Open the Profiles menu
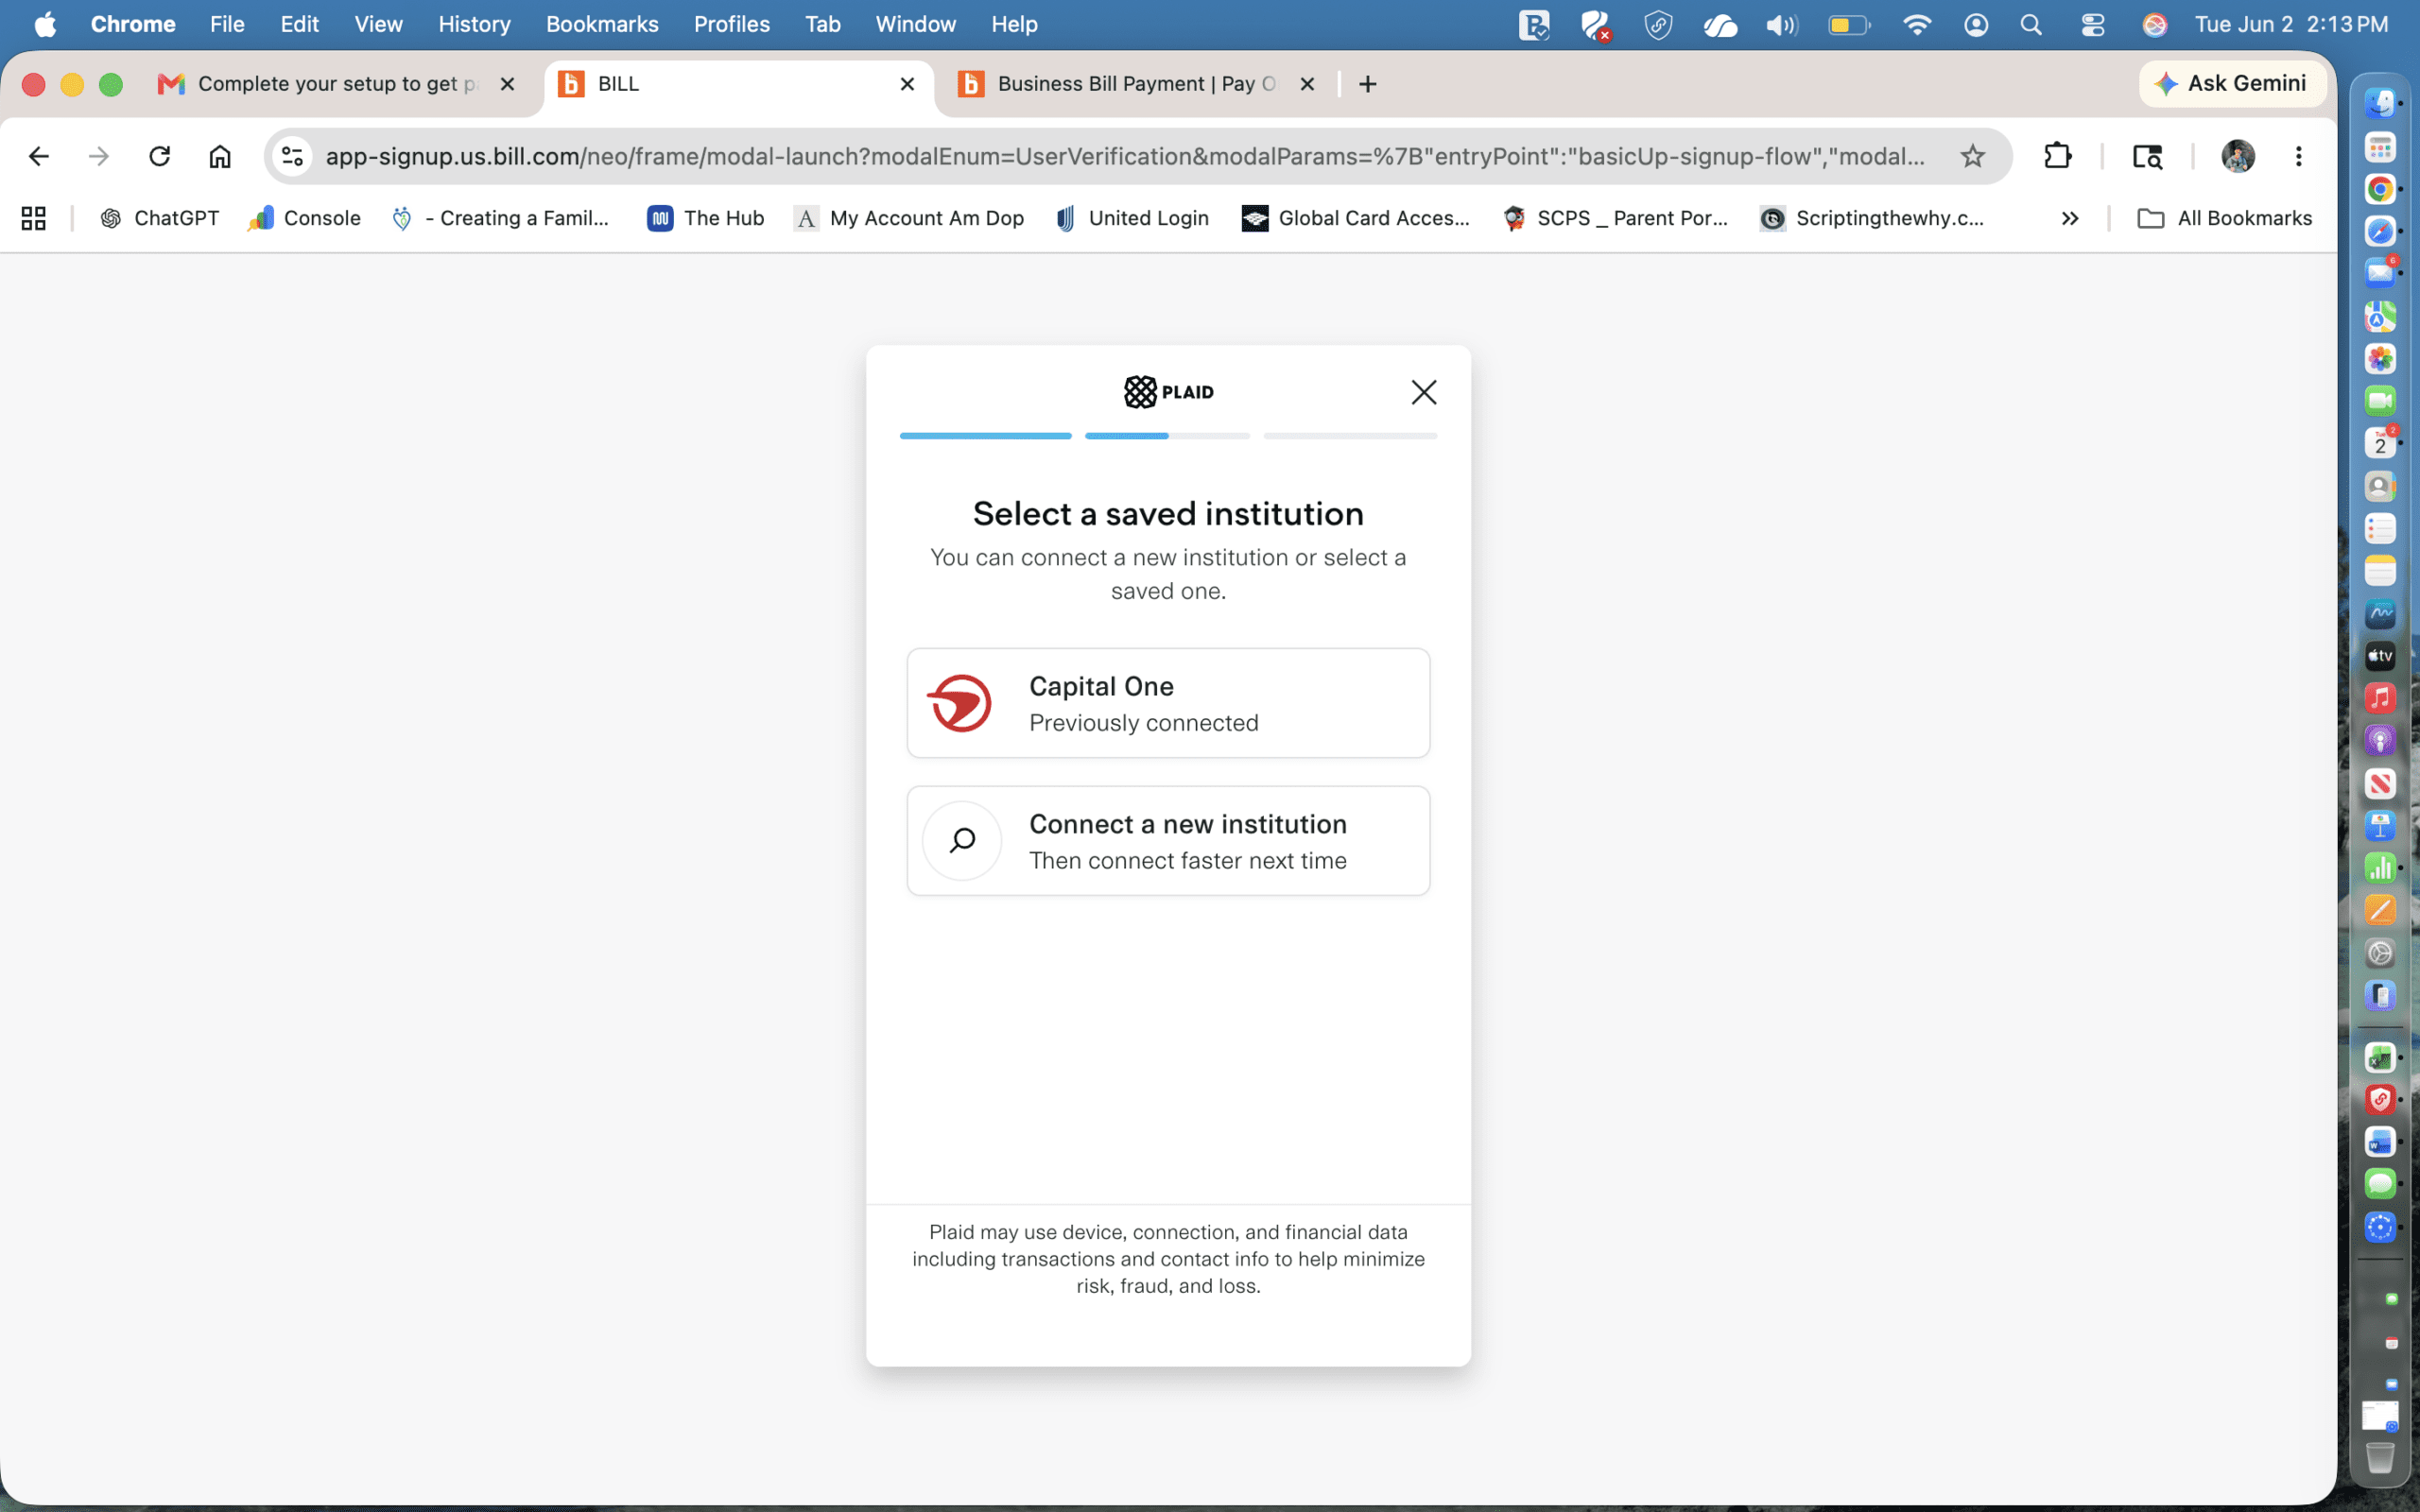2420x1512 pixels. 732,24
